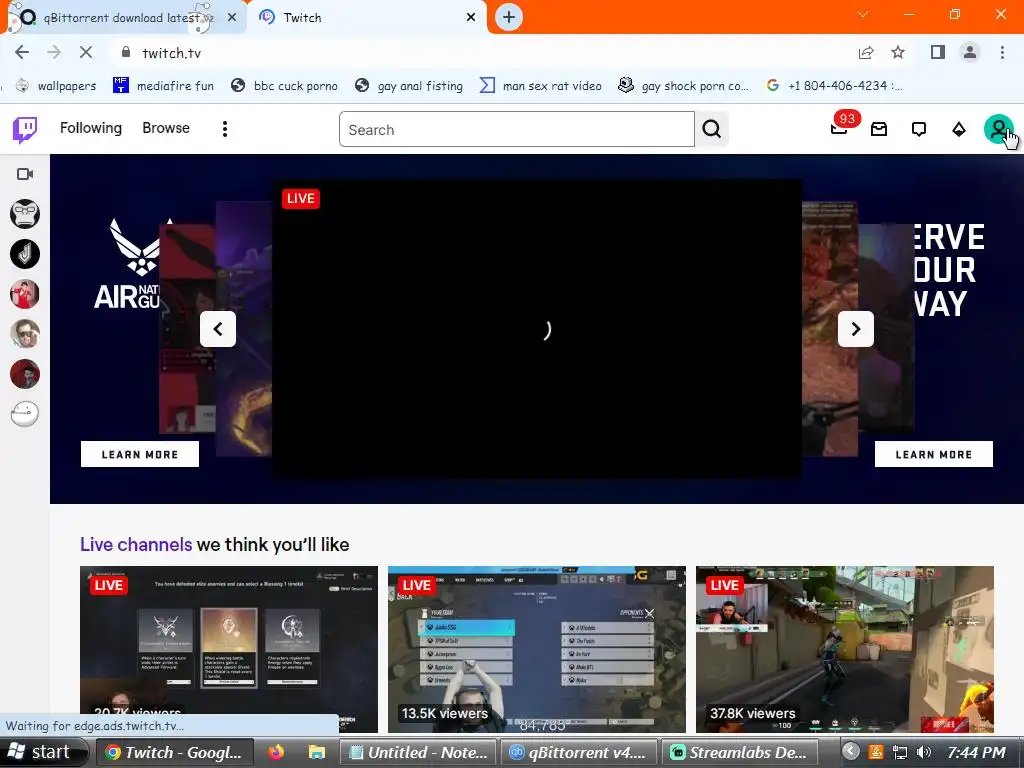This screenshot has height=768, width=1024.
Task: Close the Twitch tab
Action: (471, 18)
